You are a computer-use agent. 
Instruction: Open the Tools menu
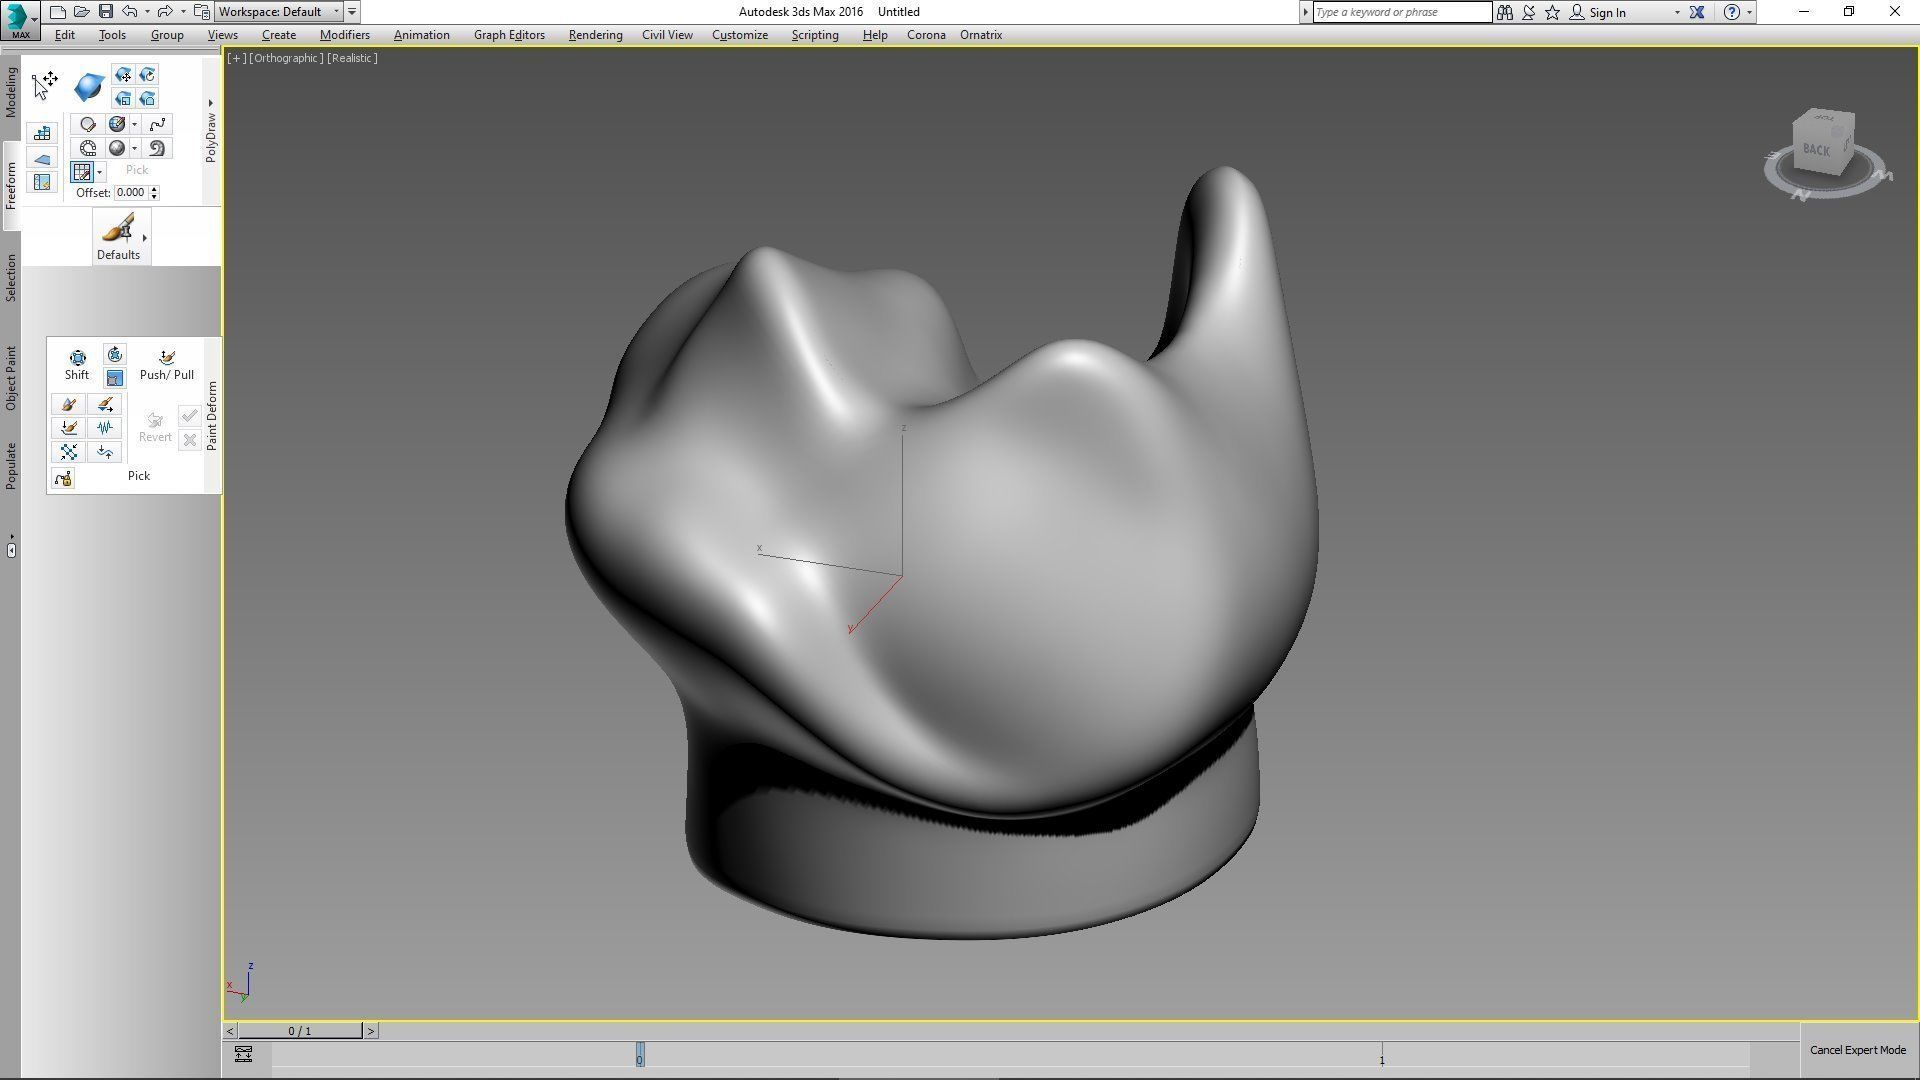point(112,35)
